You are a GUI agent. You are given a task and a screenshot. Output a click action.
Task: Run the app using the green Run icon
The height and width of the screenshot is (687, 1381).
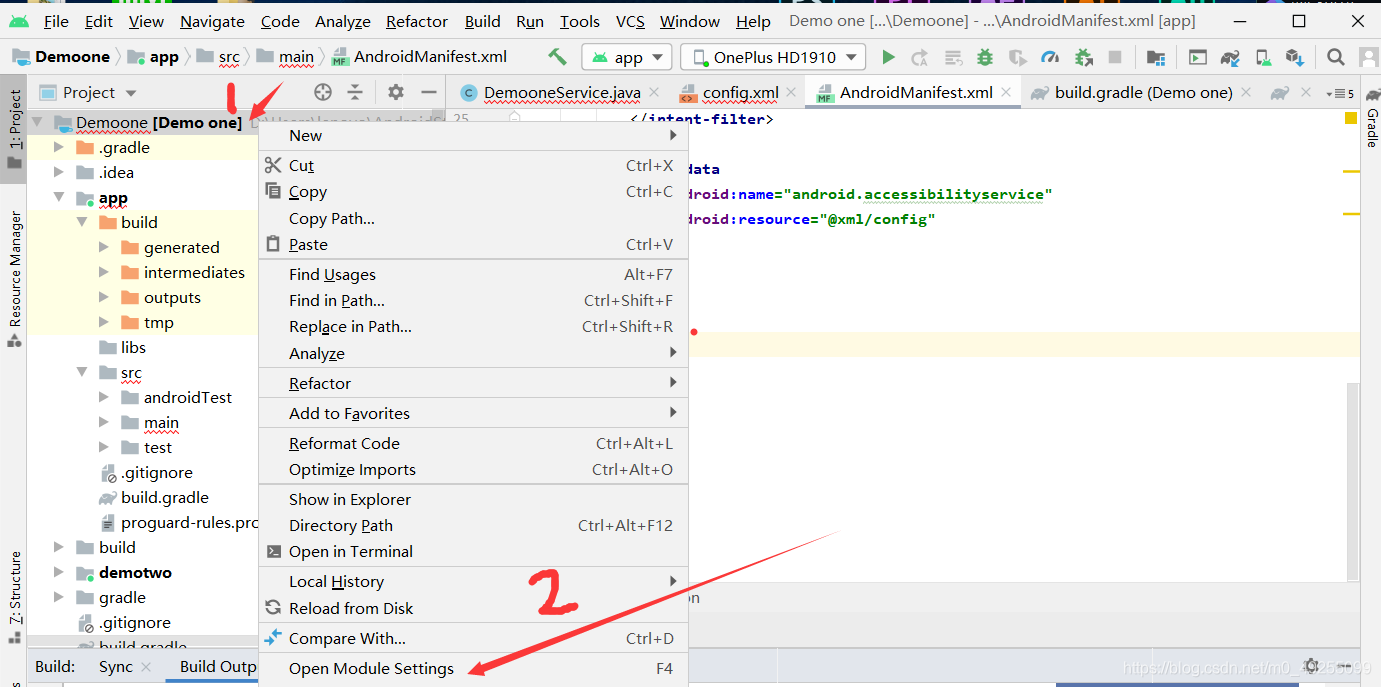tap(888, 57)
